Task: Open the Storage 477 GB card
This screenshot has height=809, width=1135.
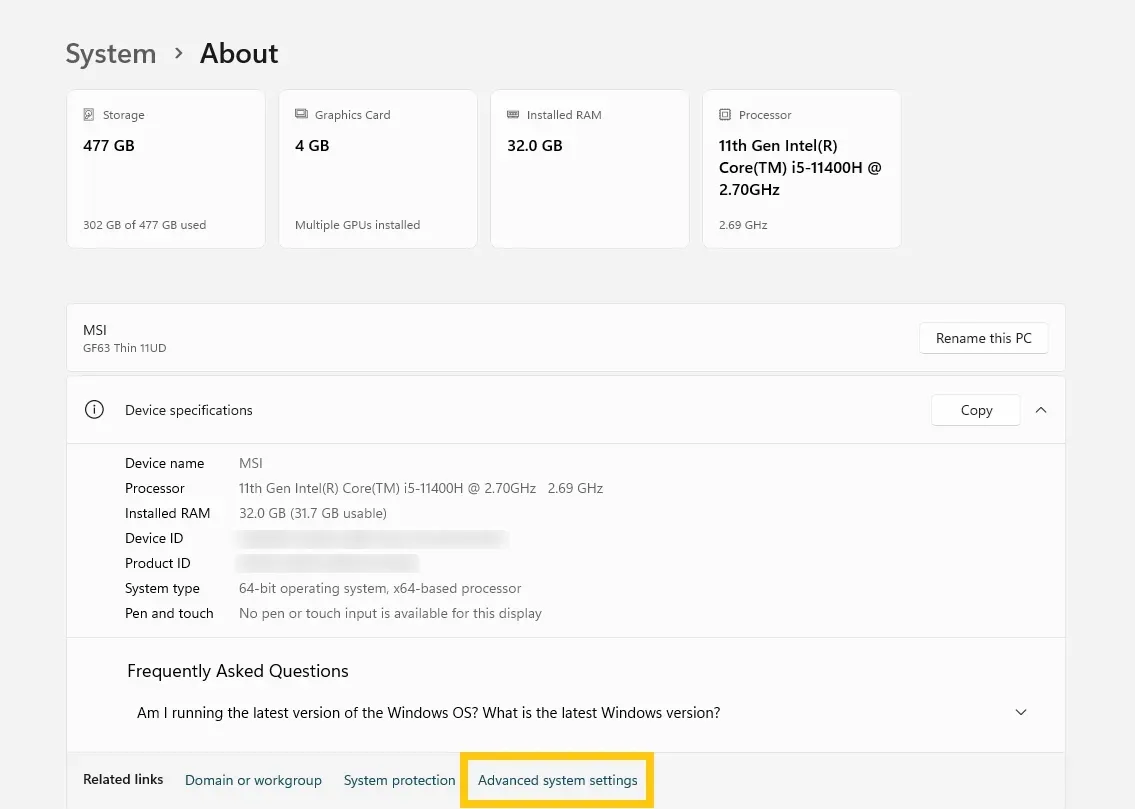Action: (x=166, y=169)
